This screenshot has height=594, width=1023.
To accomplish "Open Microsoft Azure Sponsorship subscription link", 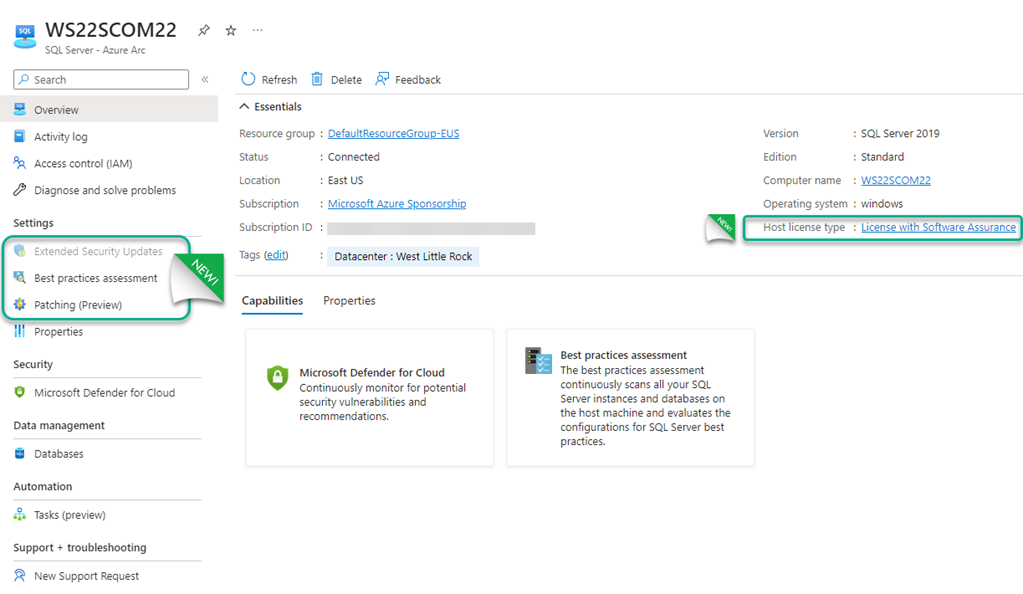I will (x=396, y=204).
